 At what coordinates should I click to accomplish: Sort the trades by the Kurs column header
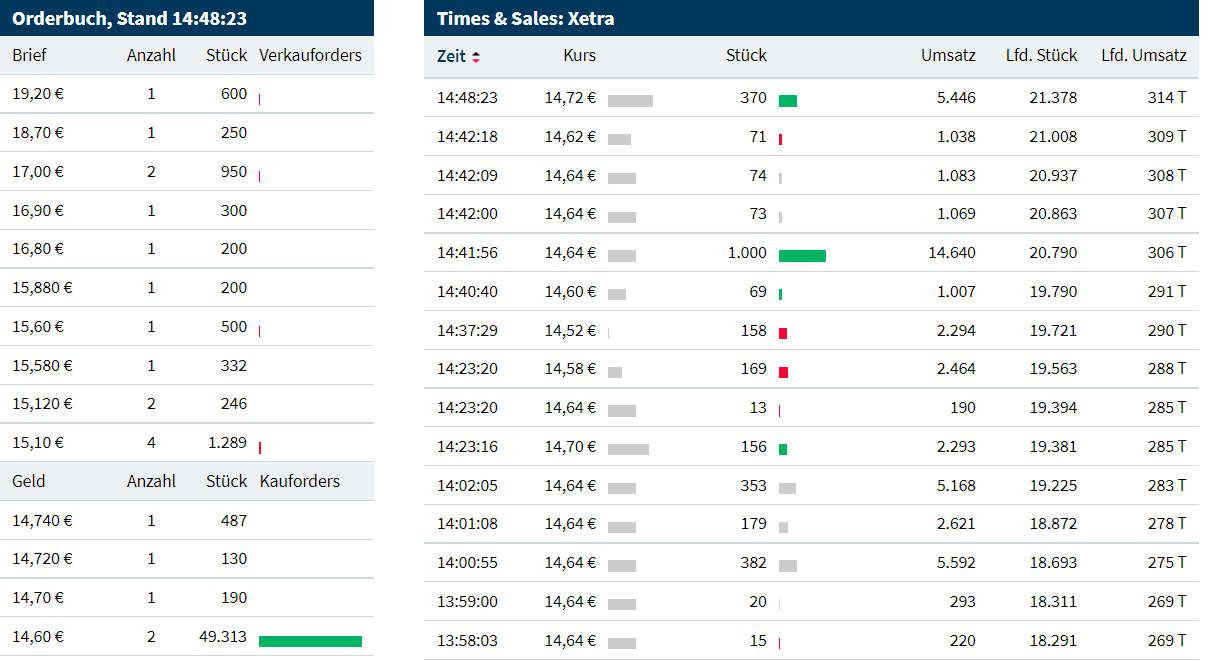pos(579,56)
